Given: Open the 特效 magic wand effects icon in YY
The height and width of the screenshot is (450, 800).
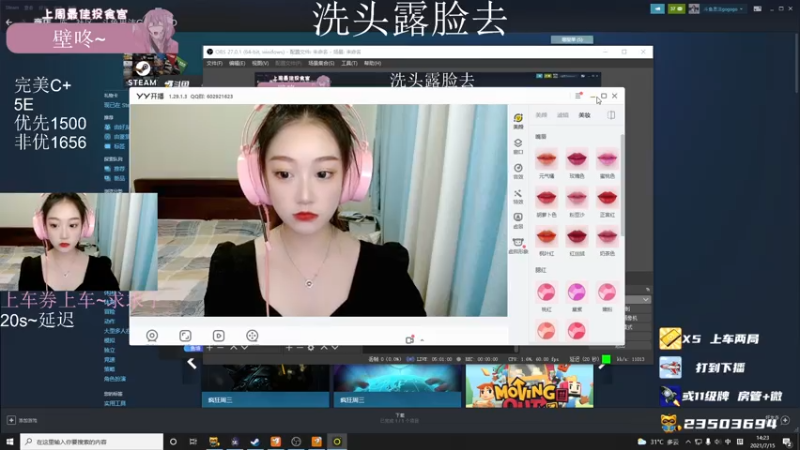Looking at the screenshot, I should [x=518, y=196].
